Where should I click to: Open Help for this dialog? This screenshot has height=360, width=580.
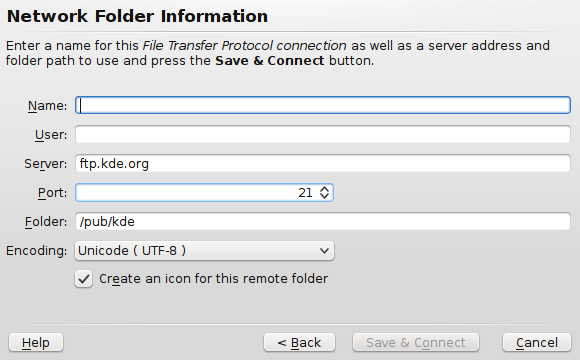click(36, 343)
